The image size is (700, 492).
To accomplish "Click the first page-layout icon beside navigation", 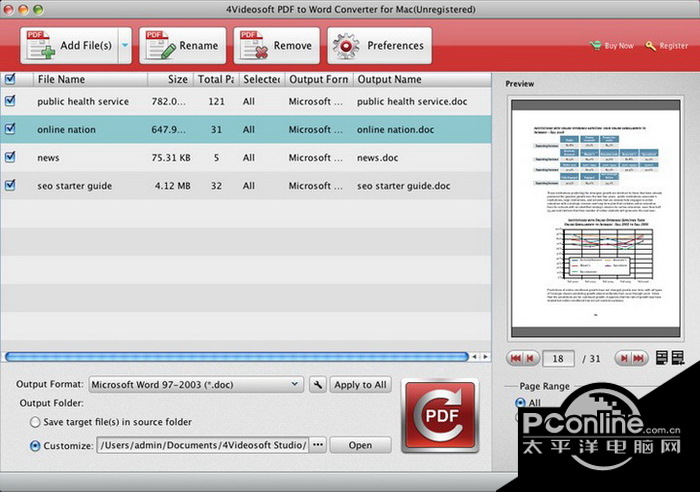I will click(662, 358).
